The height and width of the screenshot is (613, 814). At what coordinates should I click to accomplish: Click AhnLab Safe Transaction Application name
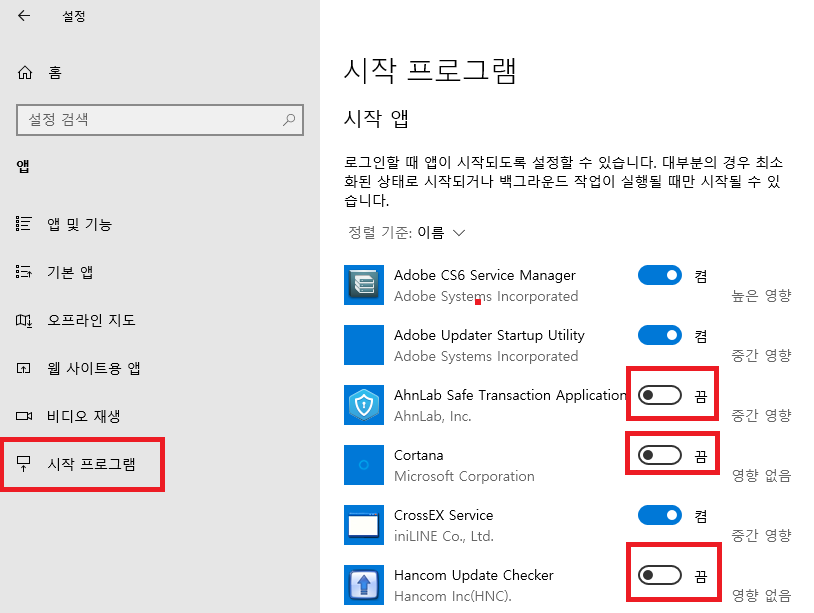click(510, 396)
